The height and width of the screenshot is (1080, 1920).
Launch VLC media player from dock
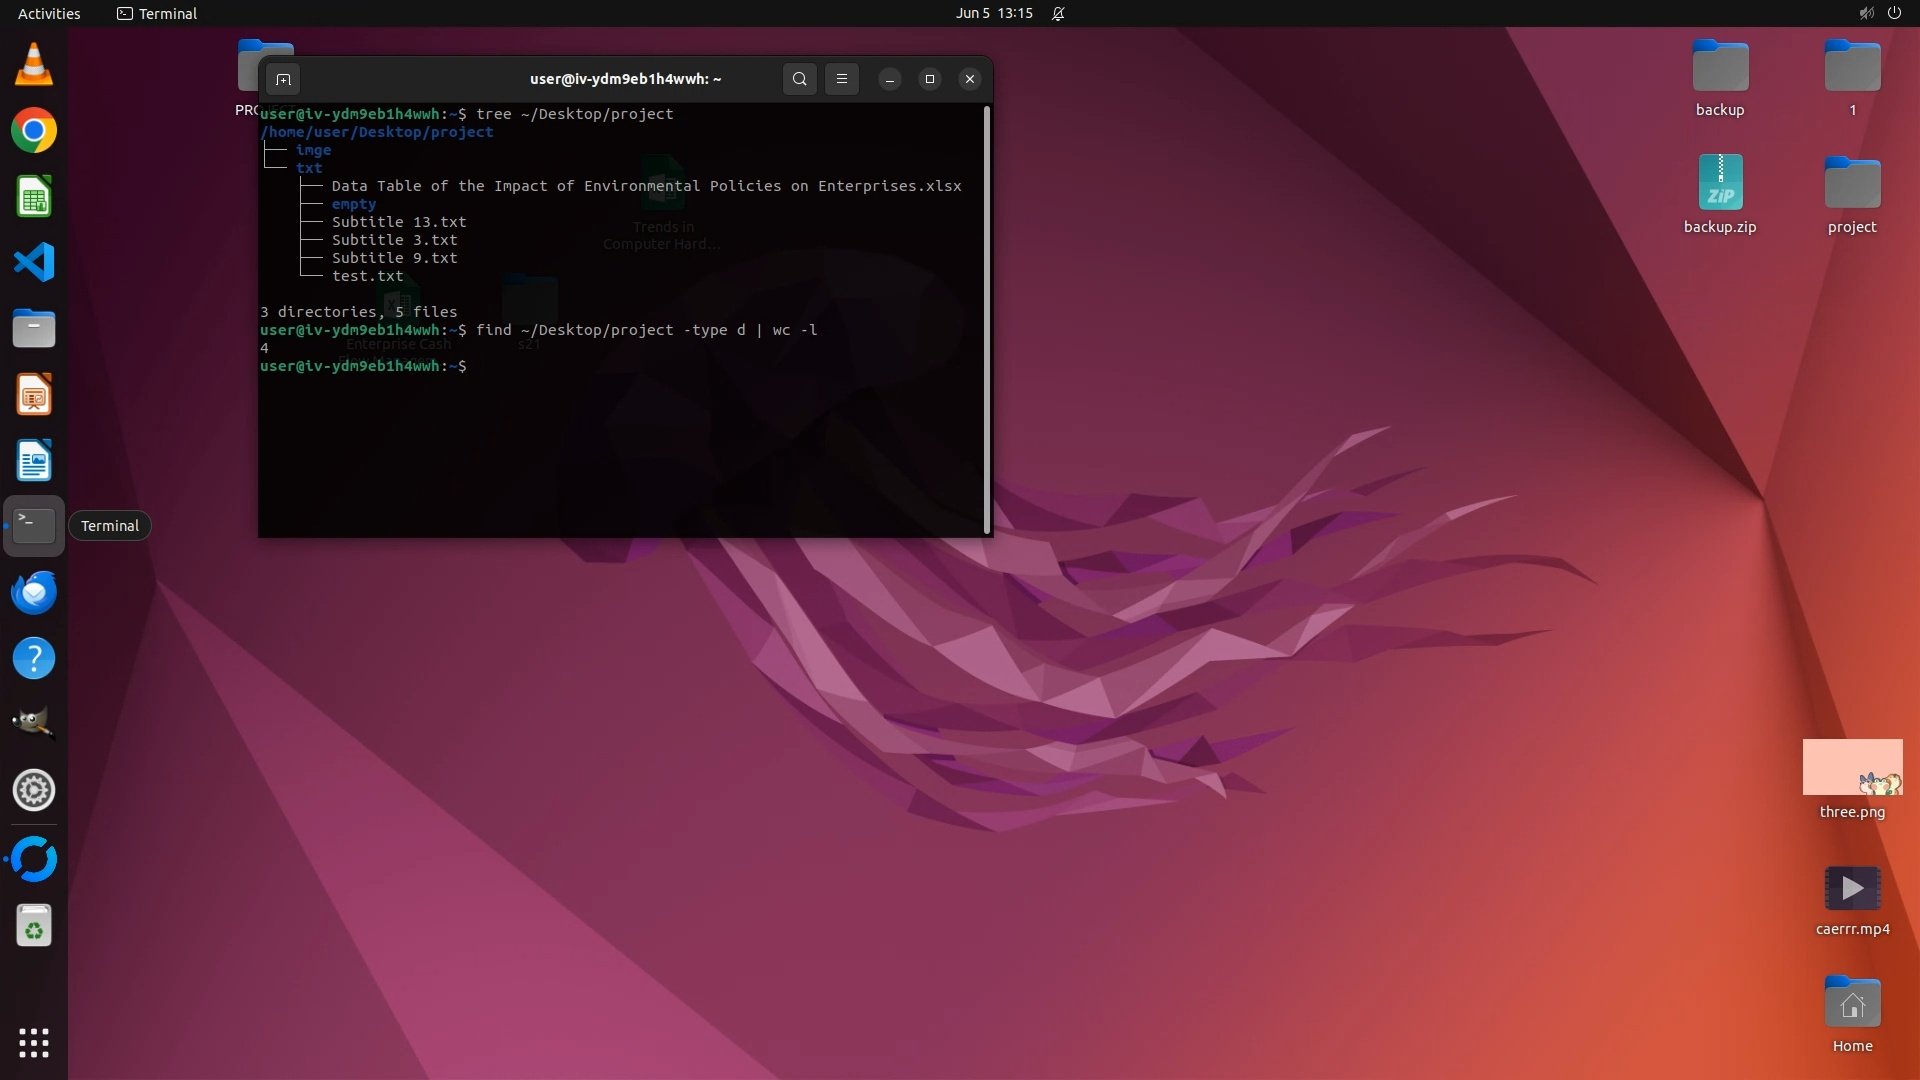coord(34,65)
